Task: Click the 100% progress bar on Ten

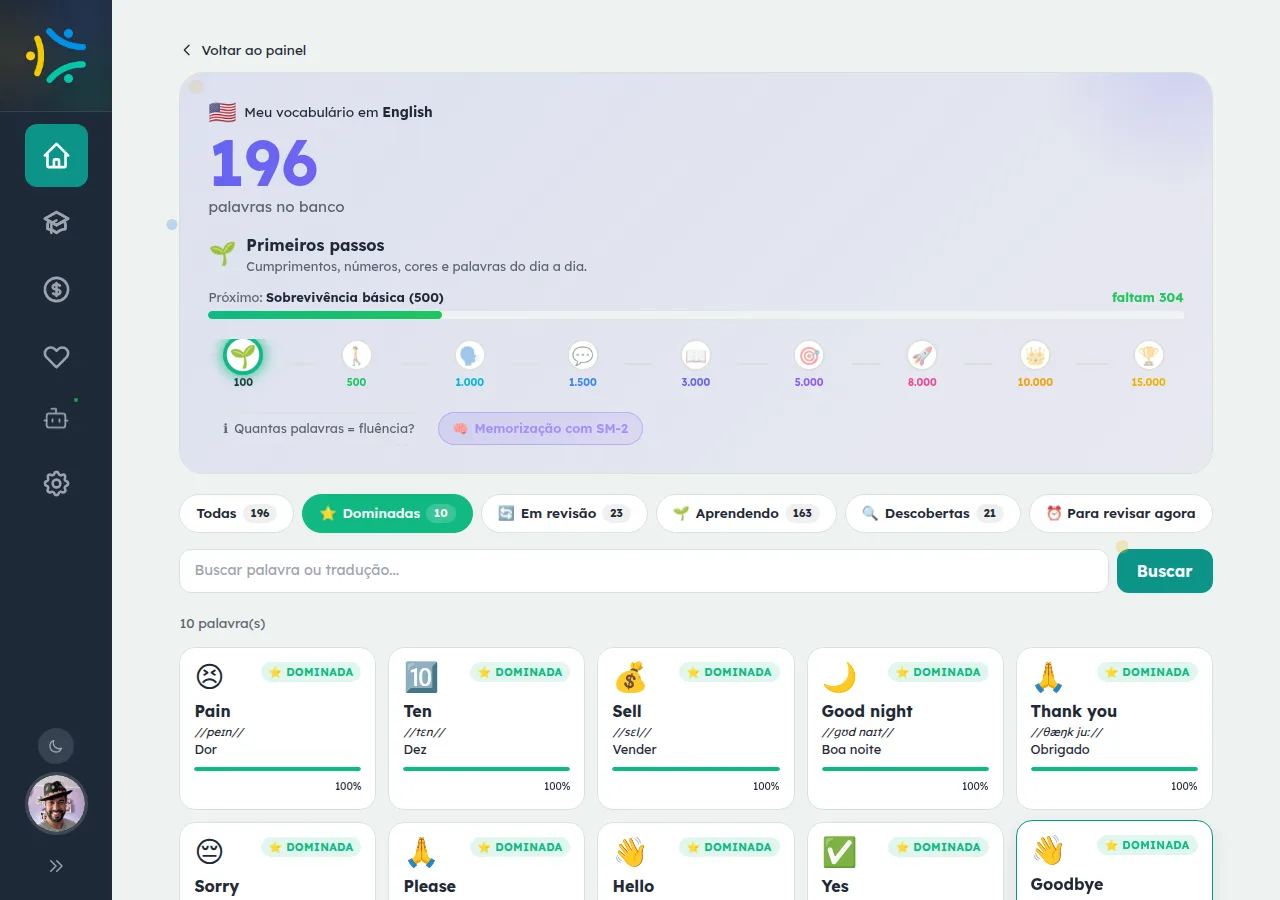Action: [487, 769]
